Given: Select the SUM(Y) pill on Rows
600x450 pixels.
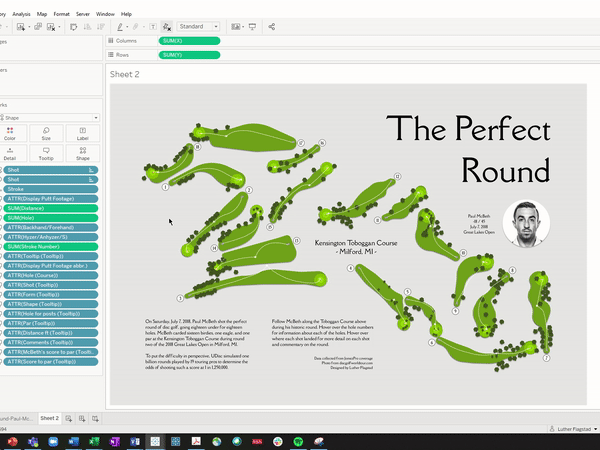Looking at the screenshot, I should (x=189, y=54).
